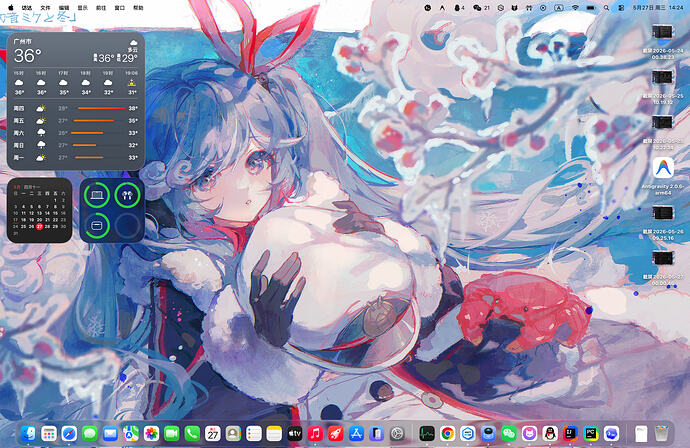Open the Apple menu
690x448 pixels.
click(11, 7)
